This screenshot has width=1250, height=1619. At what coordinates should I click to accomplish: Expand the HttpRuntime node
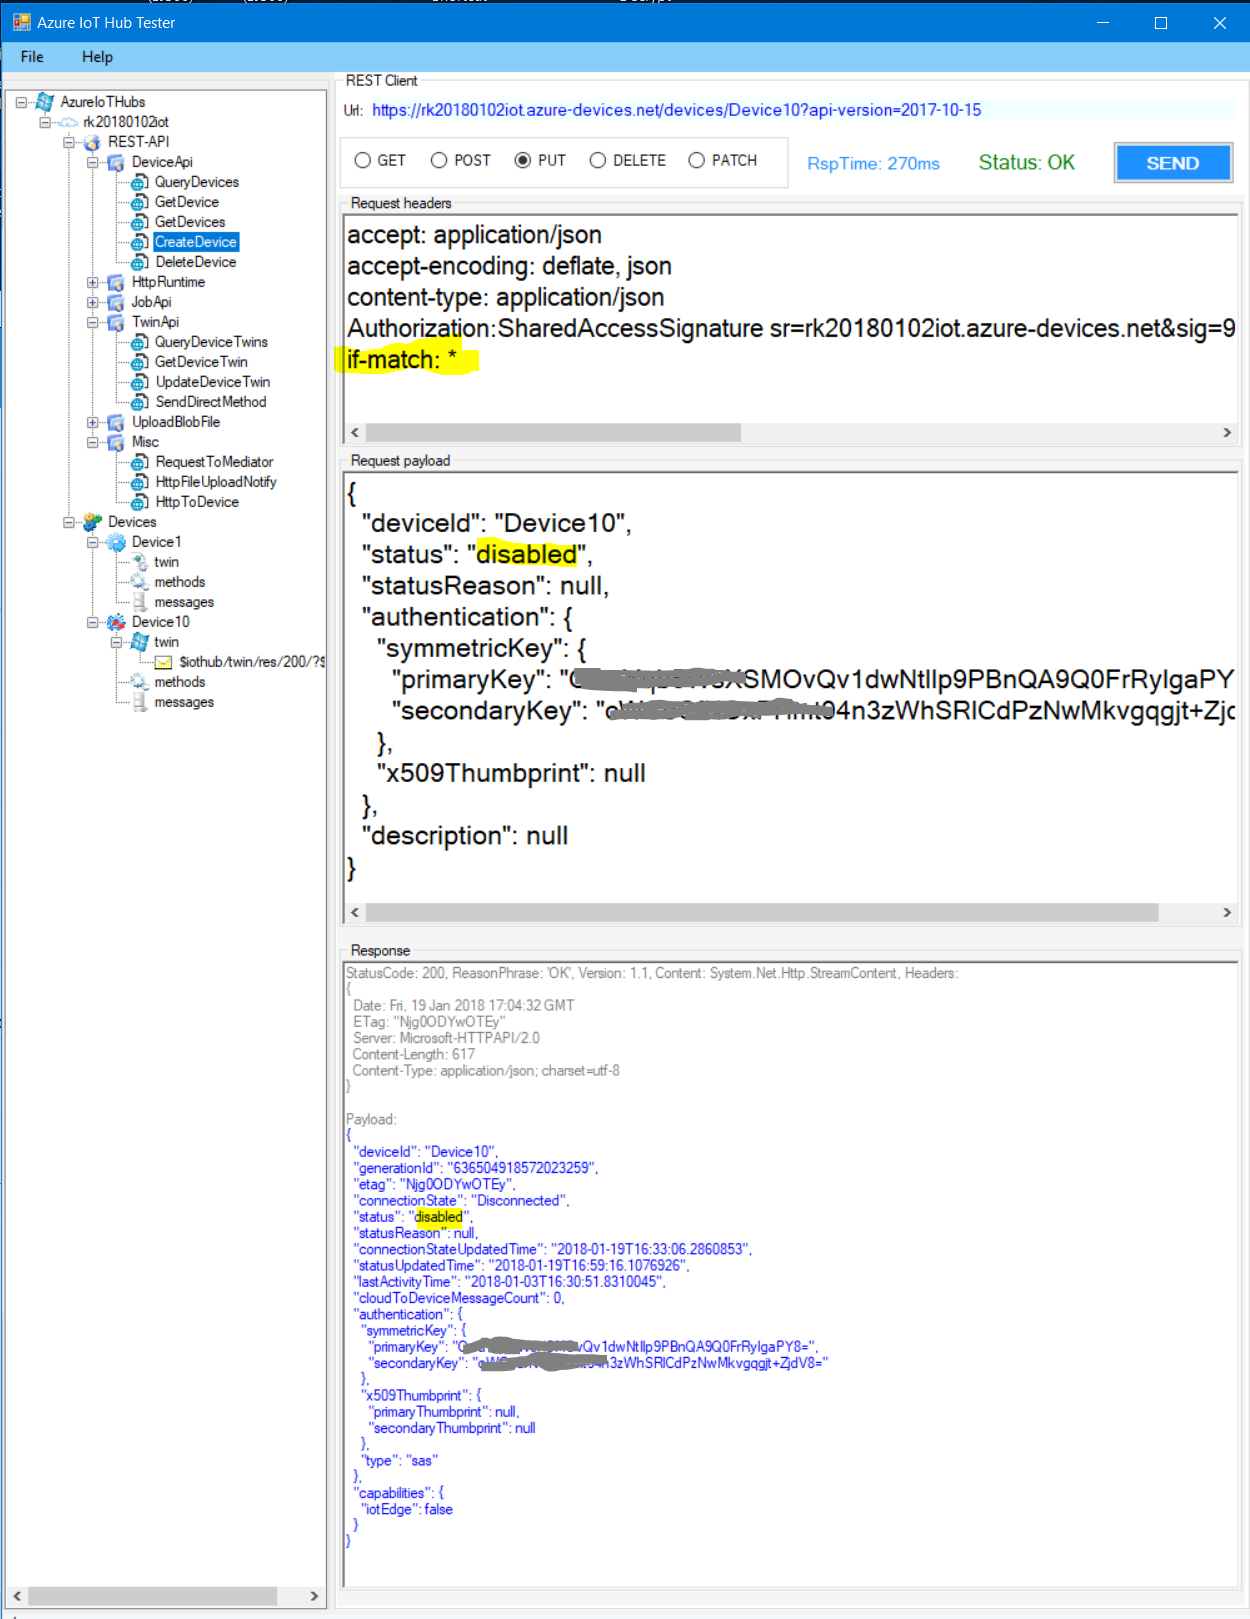coord(93,282)
